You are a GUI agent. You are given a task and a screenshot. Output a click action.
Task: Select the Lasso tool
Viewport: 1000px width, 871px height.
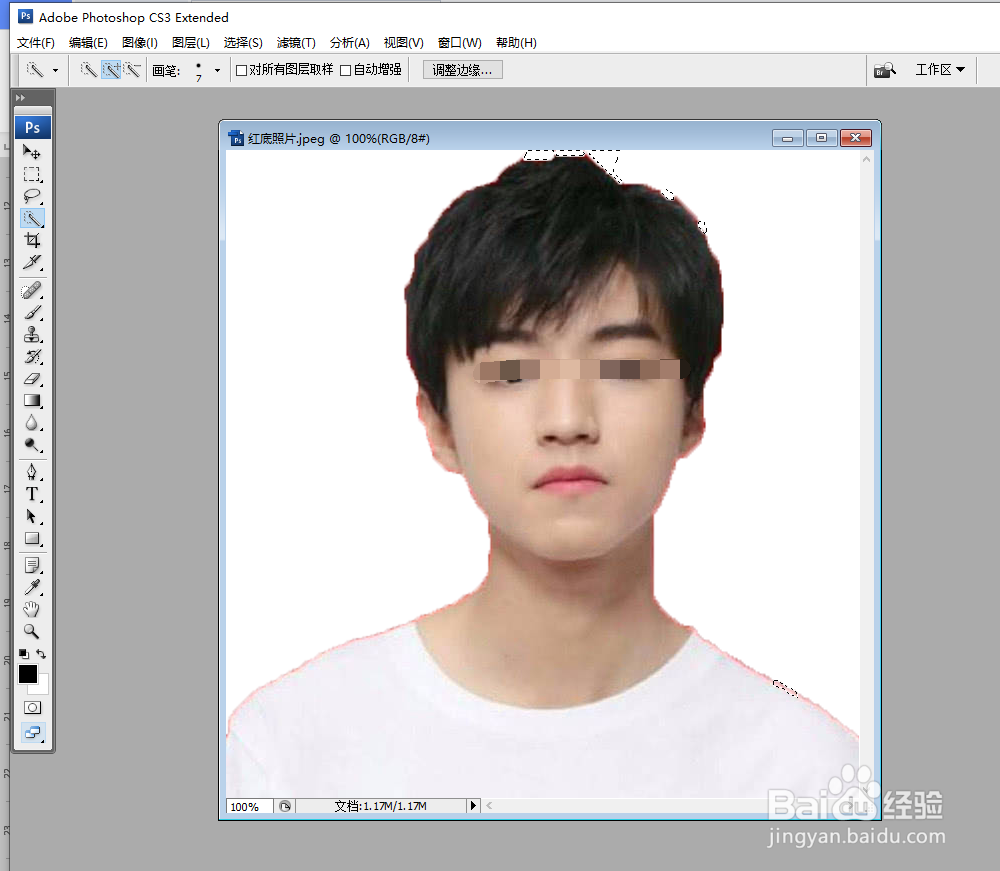click(32, 196)
